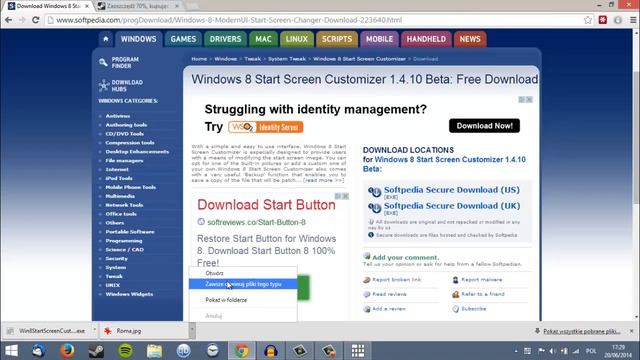Open File Explorer from the taskbar

pyautogui.click(x=154, y=351)
